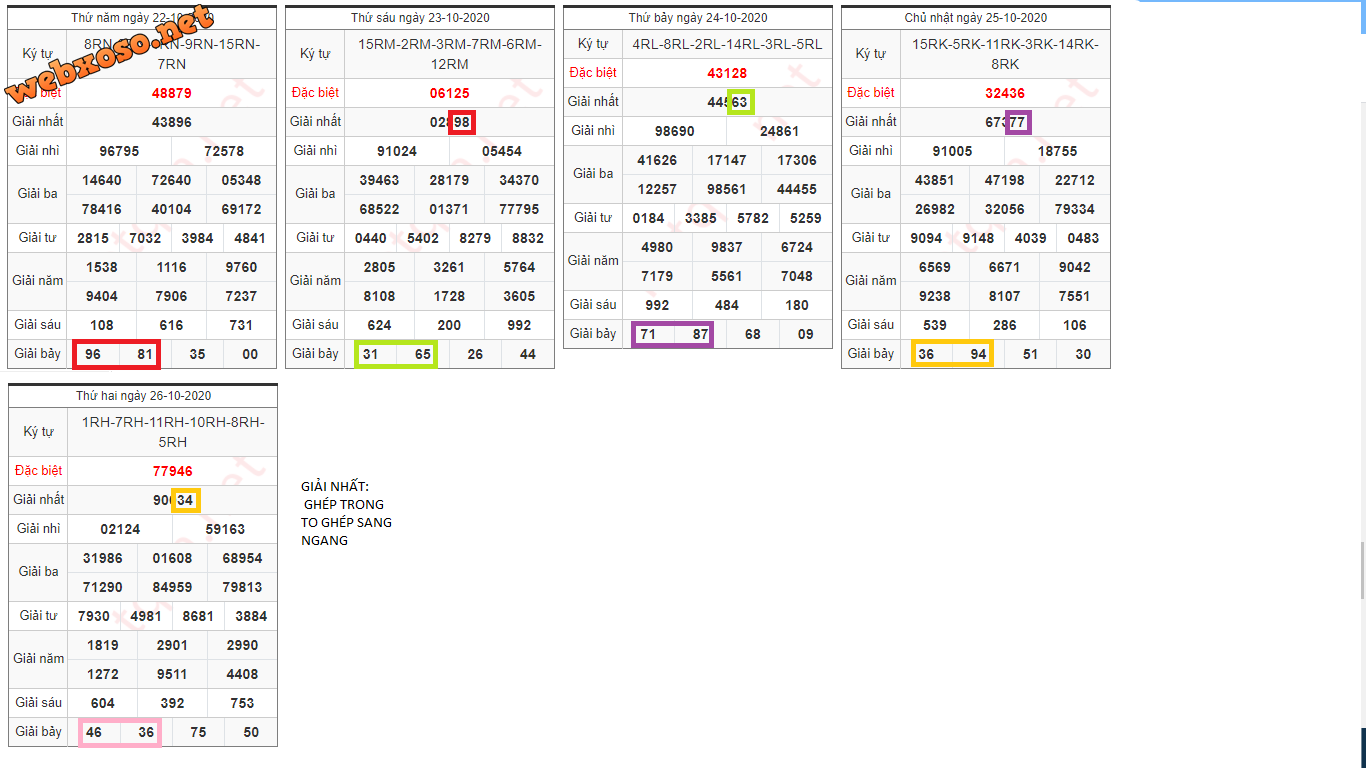Select the green-boxed 31 65 Giải bảy pair
The height and width of the screenshot is (768, 1366).
[396, 354]
